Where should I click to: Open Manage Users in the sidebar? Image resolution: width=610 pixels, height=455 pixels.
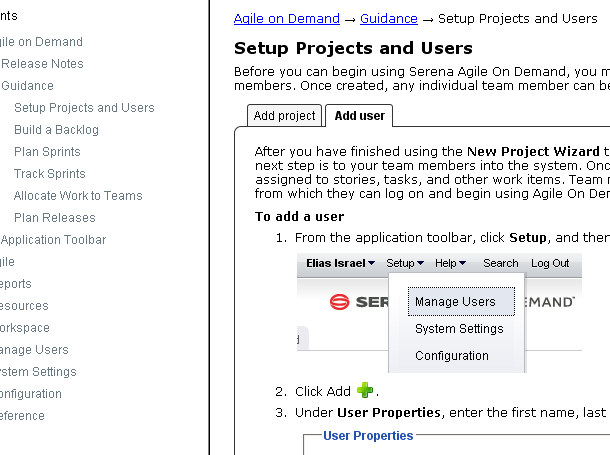pos(34,350)
